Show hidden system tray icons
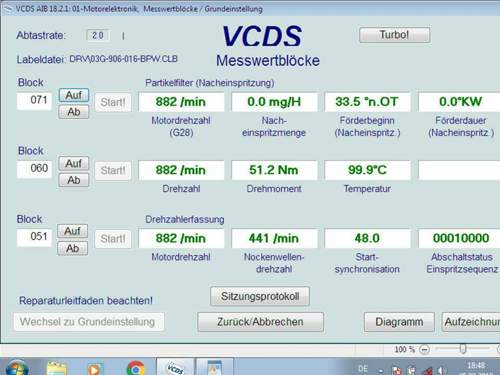Image resolution: width=500 pixels, height=375 pixels. click(381, 371)
